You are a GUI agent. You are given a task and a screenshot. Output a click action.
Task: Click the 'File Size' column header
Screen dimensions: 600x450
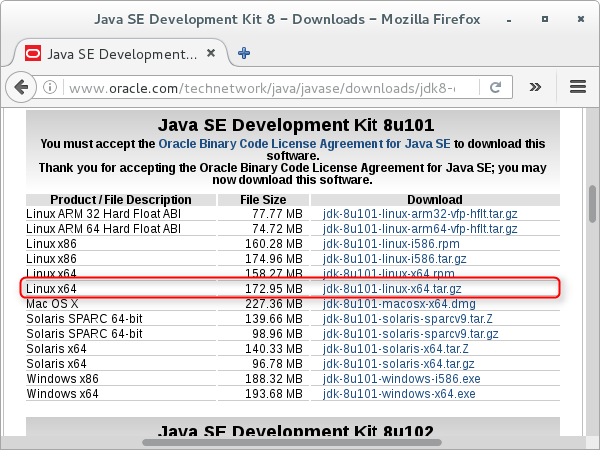[x=263, y=200]
